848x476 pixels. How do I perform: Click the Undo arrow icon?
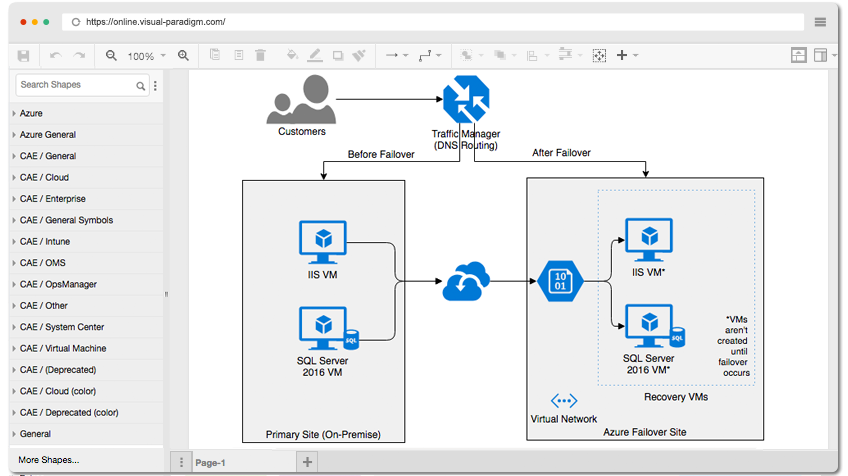point(55,56)
